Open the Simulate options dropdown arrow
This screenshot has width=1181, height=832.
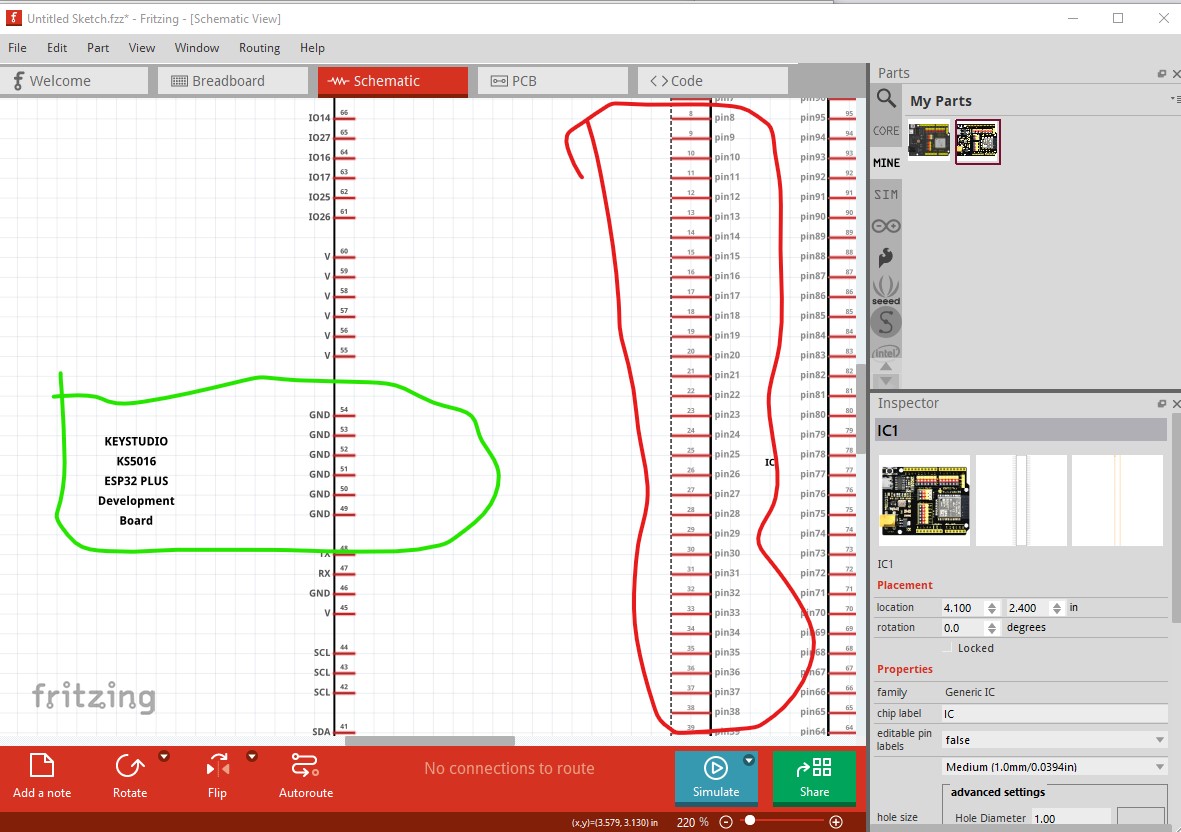click(749, 761)
